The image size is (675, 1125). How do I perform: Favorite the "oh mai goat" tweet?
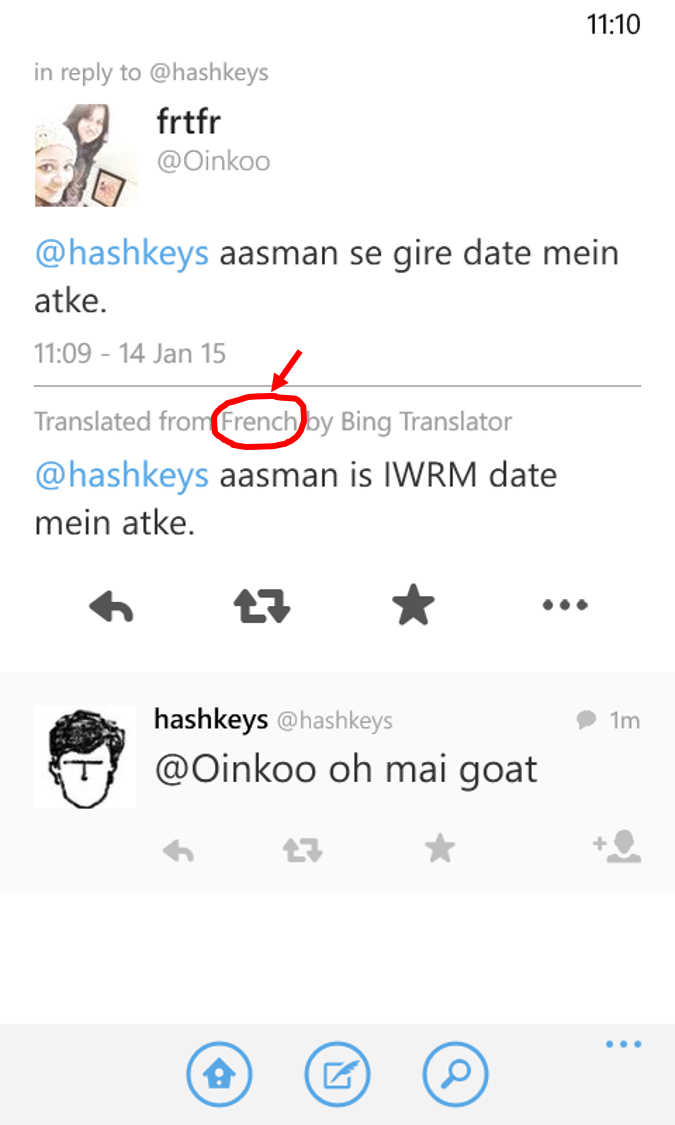(440, 849)
